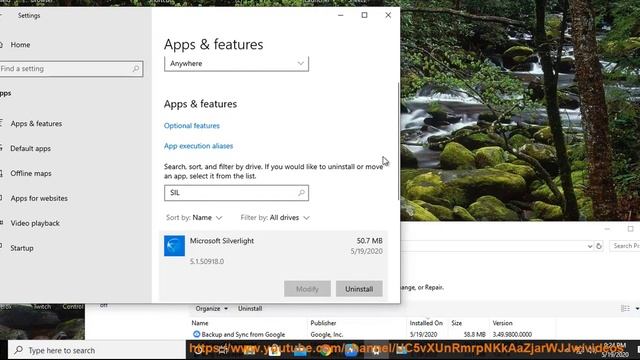Image resolution: width=640 pixels, height=360 pixels.
Task: Sort by the Name column header
Action: [200, 323]
